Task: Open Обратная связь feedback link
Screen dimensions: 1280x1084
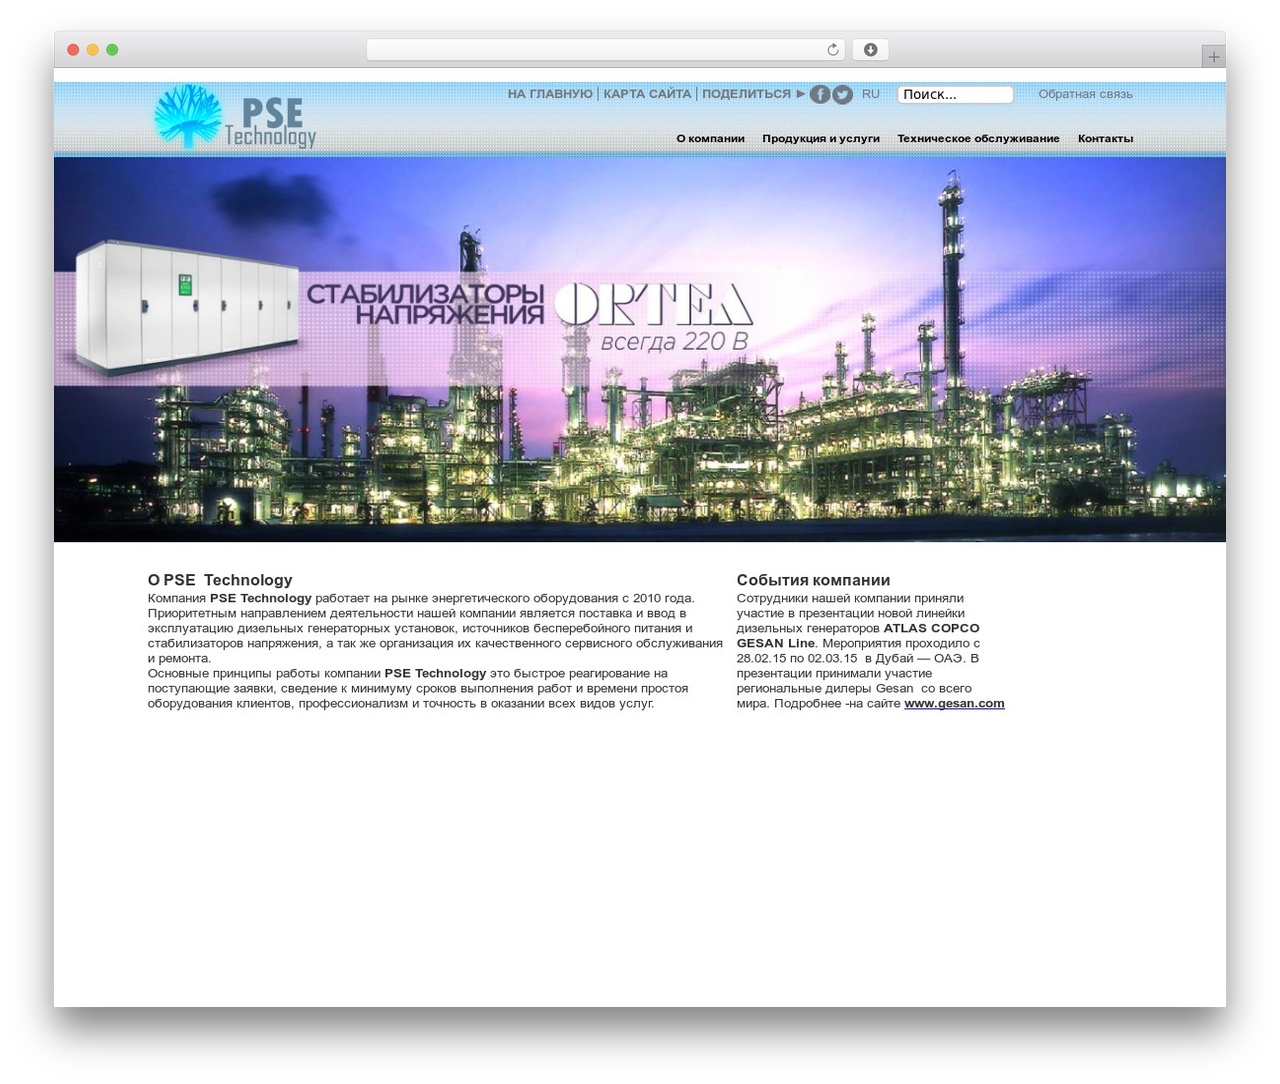Action: point(1085,94)
